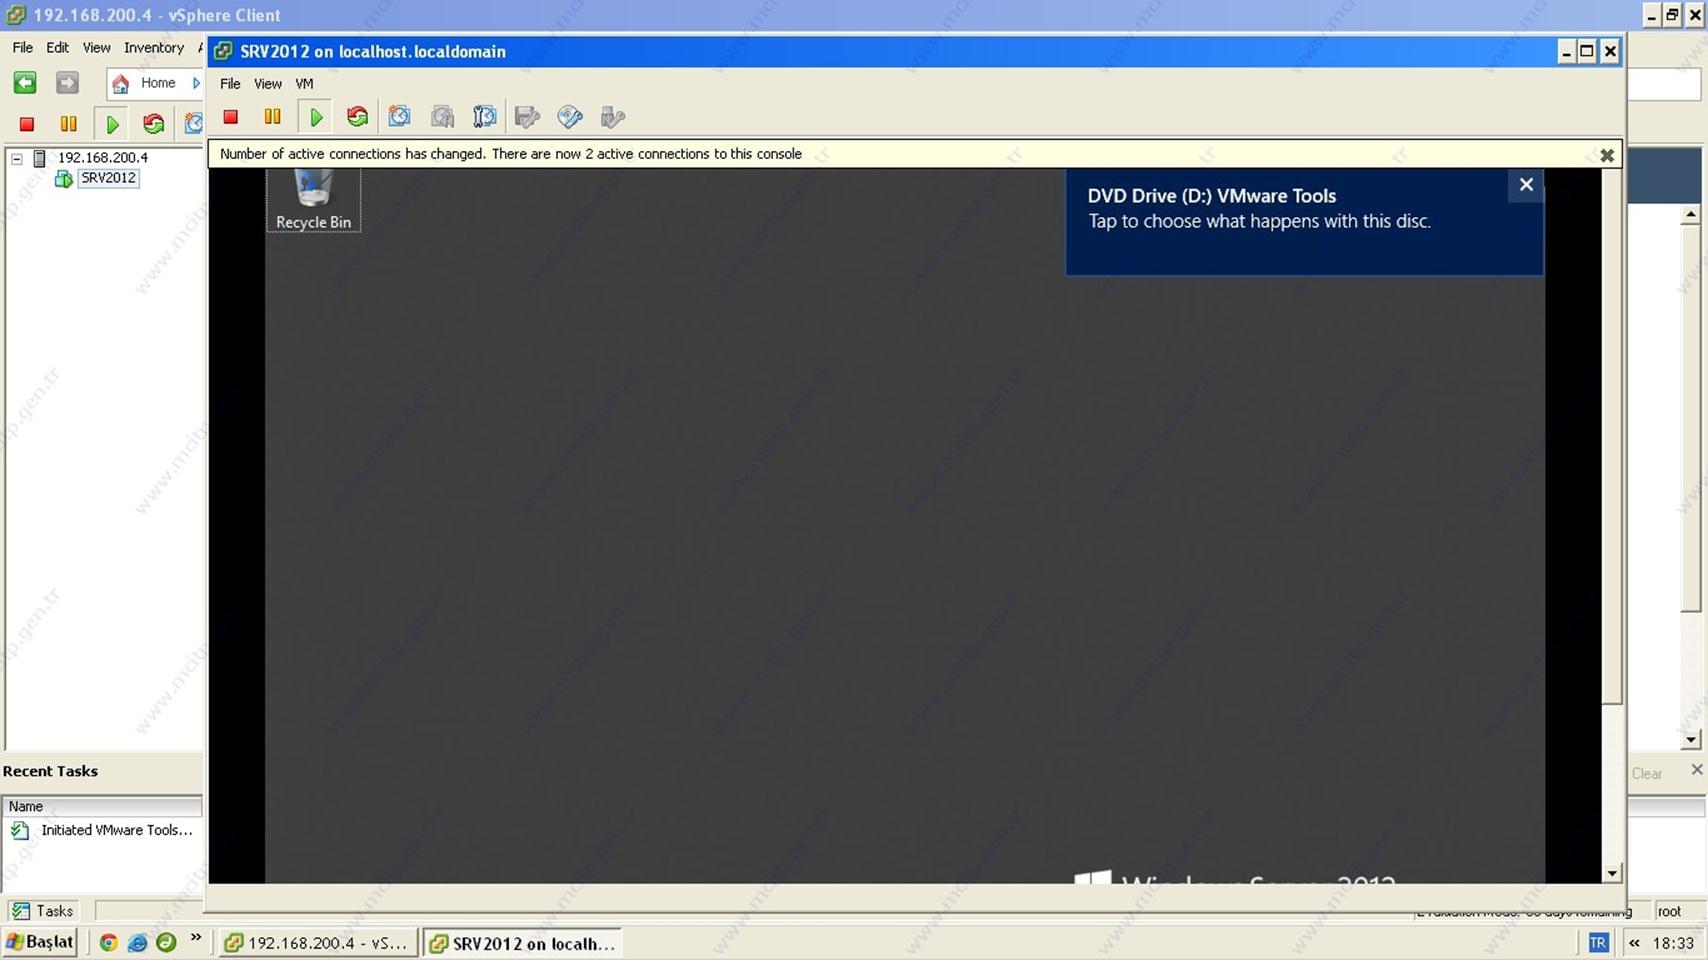Image resolution: width=1708 pixels, height=960 pixels.
Task: Click the red Power Off icon in main vSphere toolbar
Action: pos(27,124)
